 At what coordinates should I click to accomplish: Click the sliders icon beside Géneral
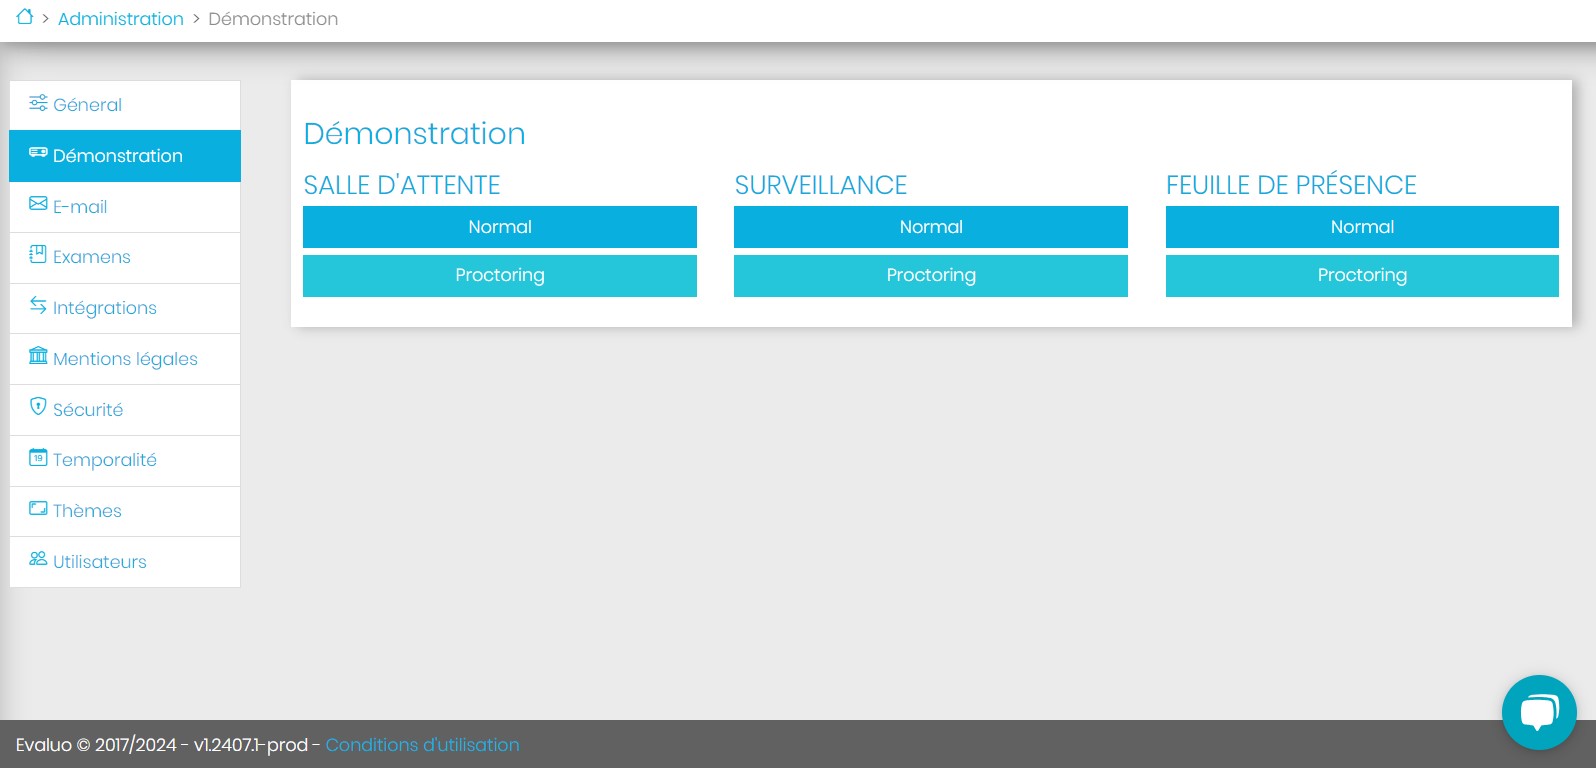click(38, 103)
